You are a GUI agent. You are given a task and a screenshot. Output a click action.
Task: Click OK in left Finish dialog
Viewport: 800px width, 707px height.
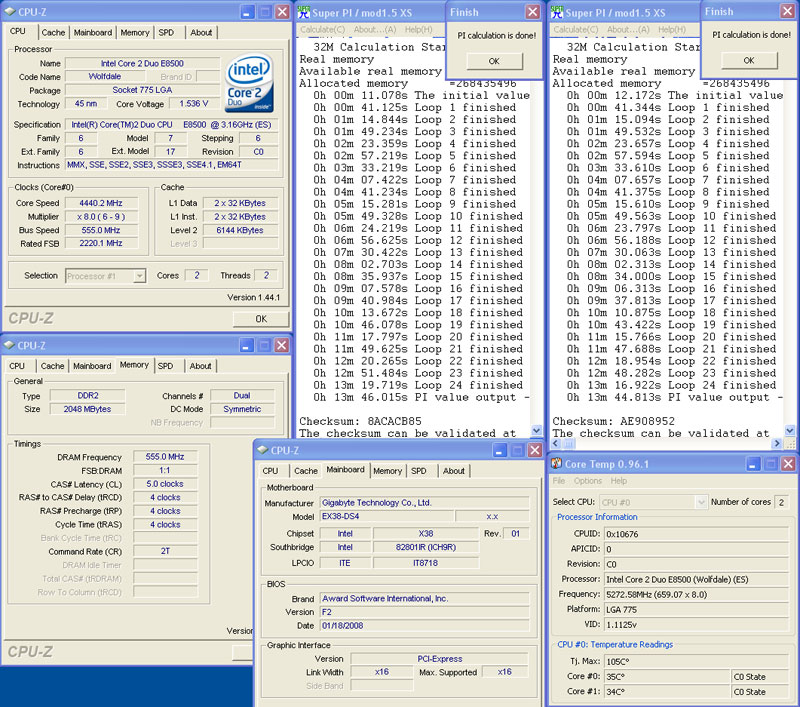[494, 61]
